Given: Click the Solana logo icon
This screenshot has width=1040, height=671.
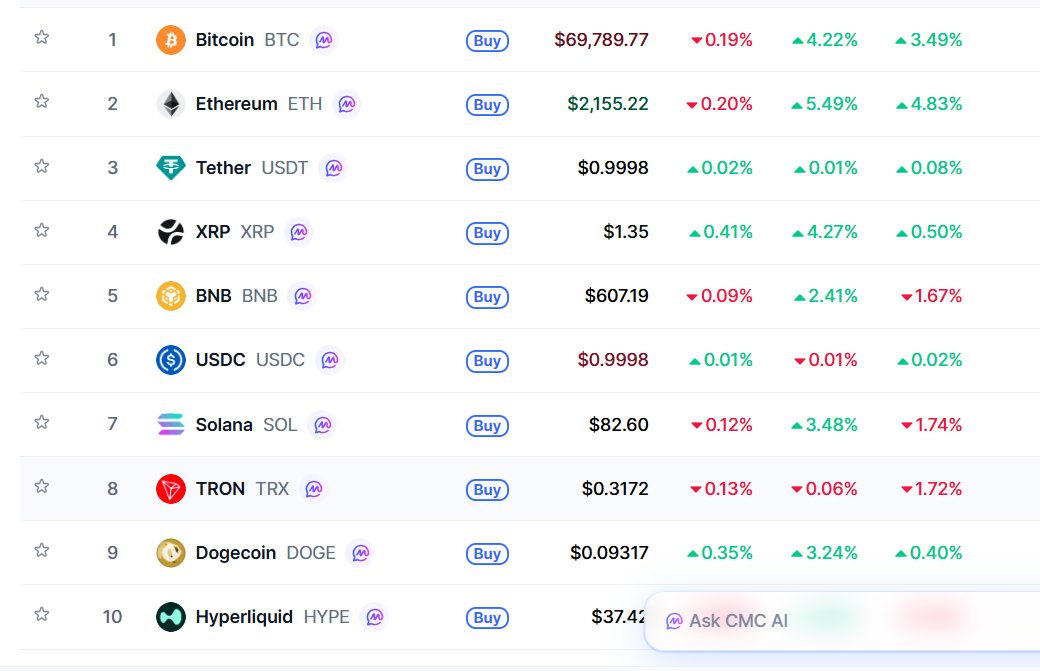Looking at the screenshot, I should pyautogui.click(x=171, y=425).
